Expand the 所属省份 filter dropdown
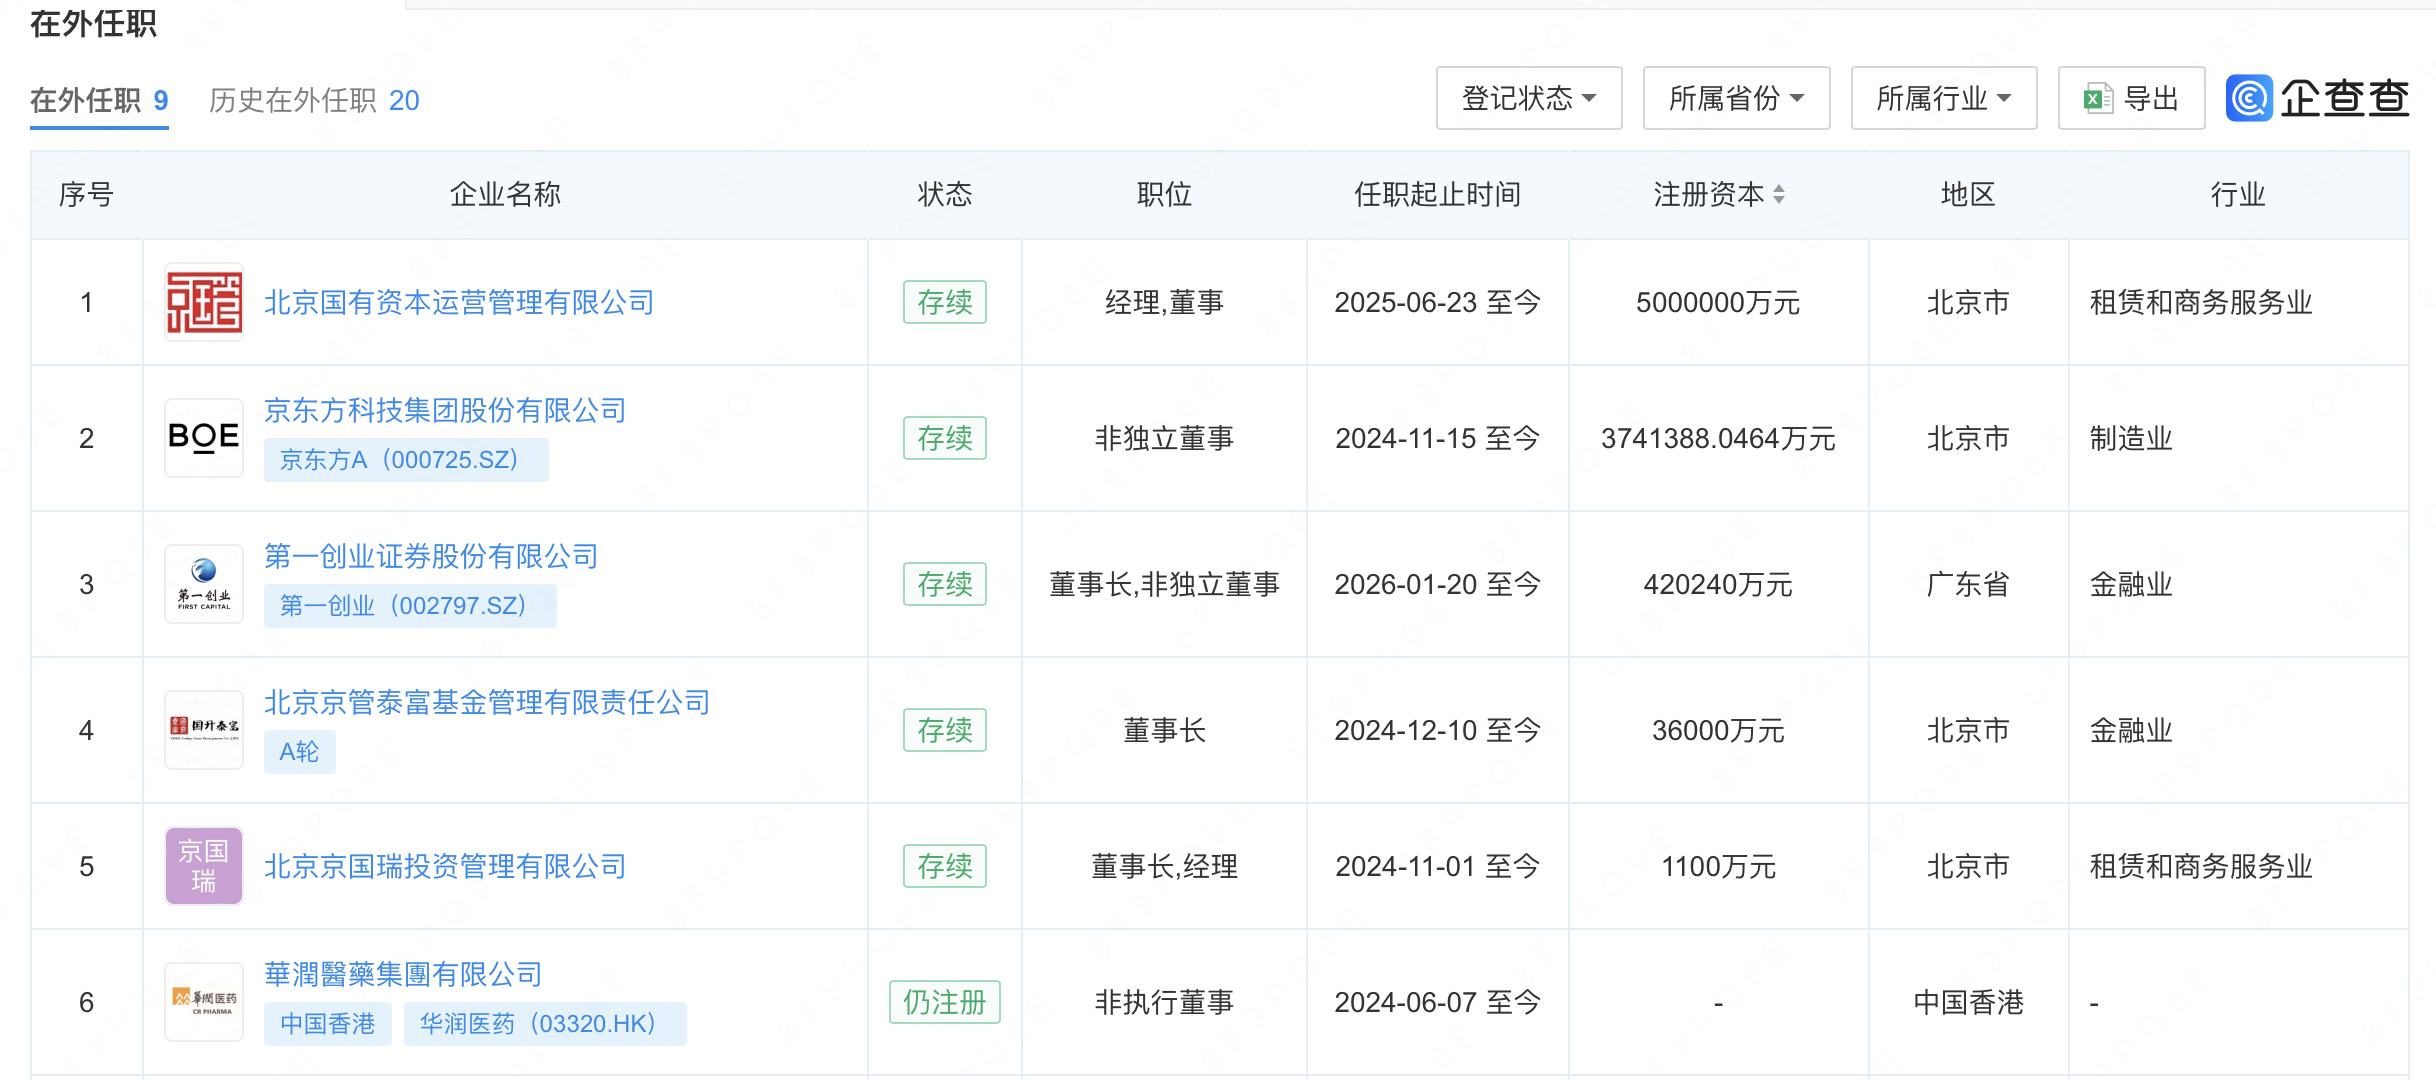2436x1080 pixels. (x=1736, y=98)
